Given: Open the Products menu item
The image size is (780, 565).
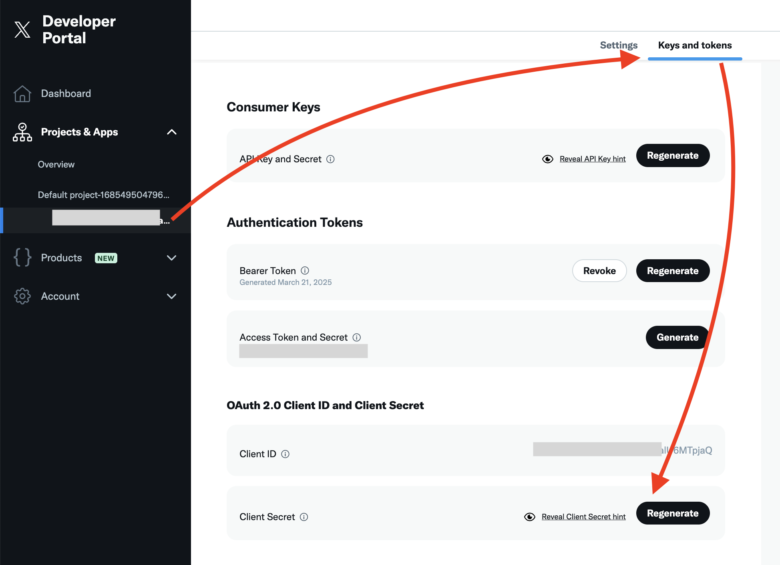Looking at the screenshot, I should [x=61, y=258].
